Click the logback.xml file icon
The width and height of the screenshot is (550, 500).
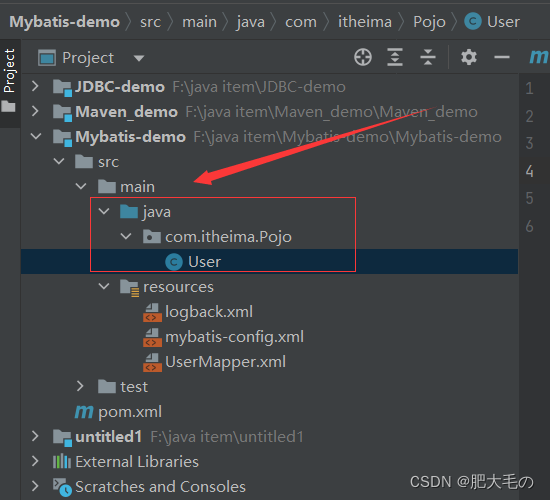tap(152, 312)
